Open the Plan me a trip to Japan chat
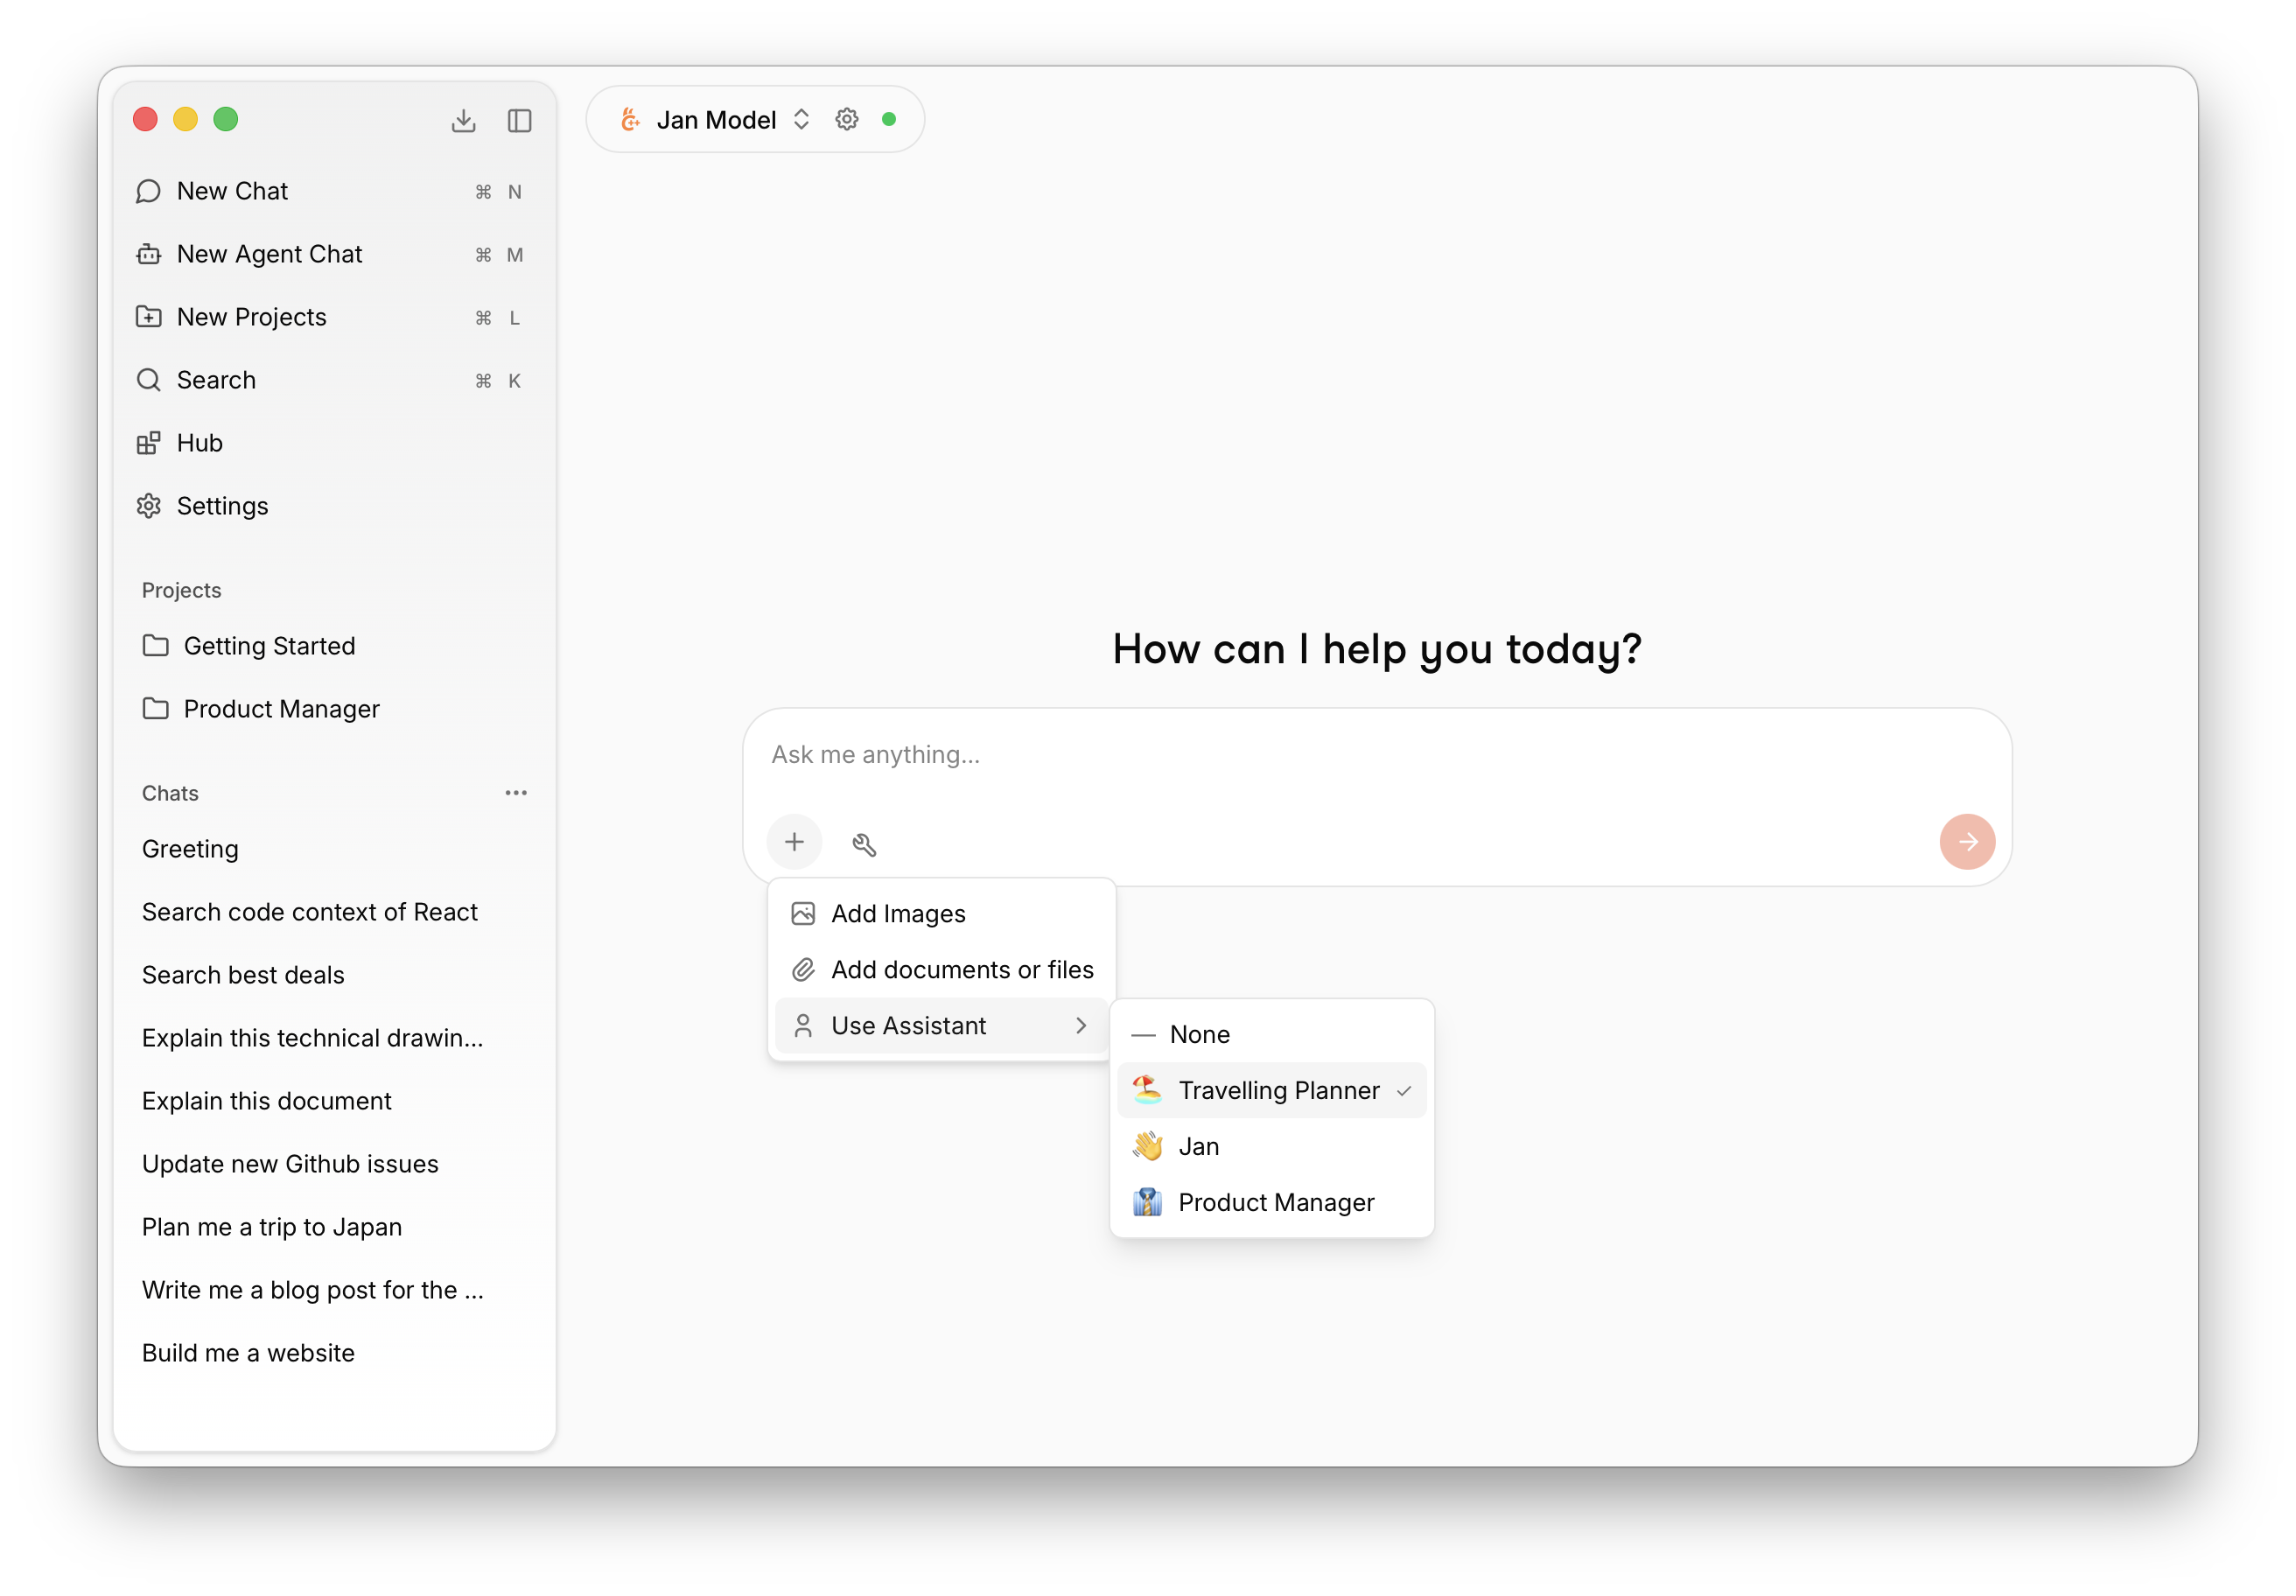Image resolution: width=2296 pixels, height=1596 pixels. pos(272,1226)
